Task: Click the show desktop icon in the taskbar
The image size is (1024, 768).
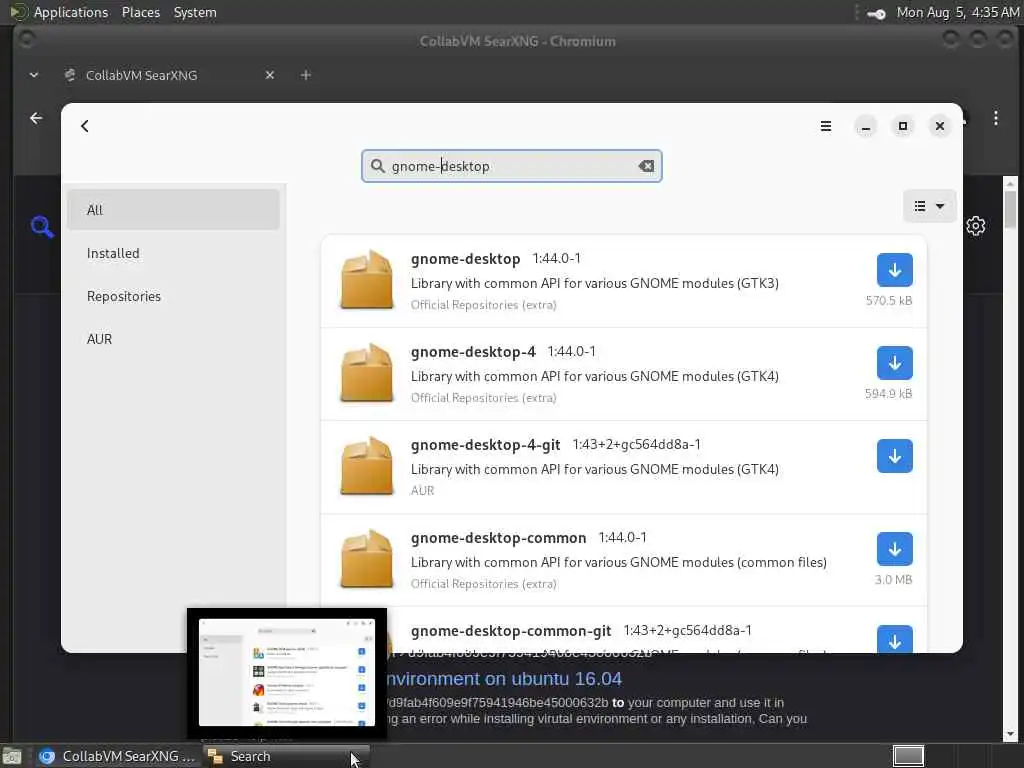Action: tap(12, 757)
